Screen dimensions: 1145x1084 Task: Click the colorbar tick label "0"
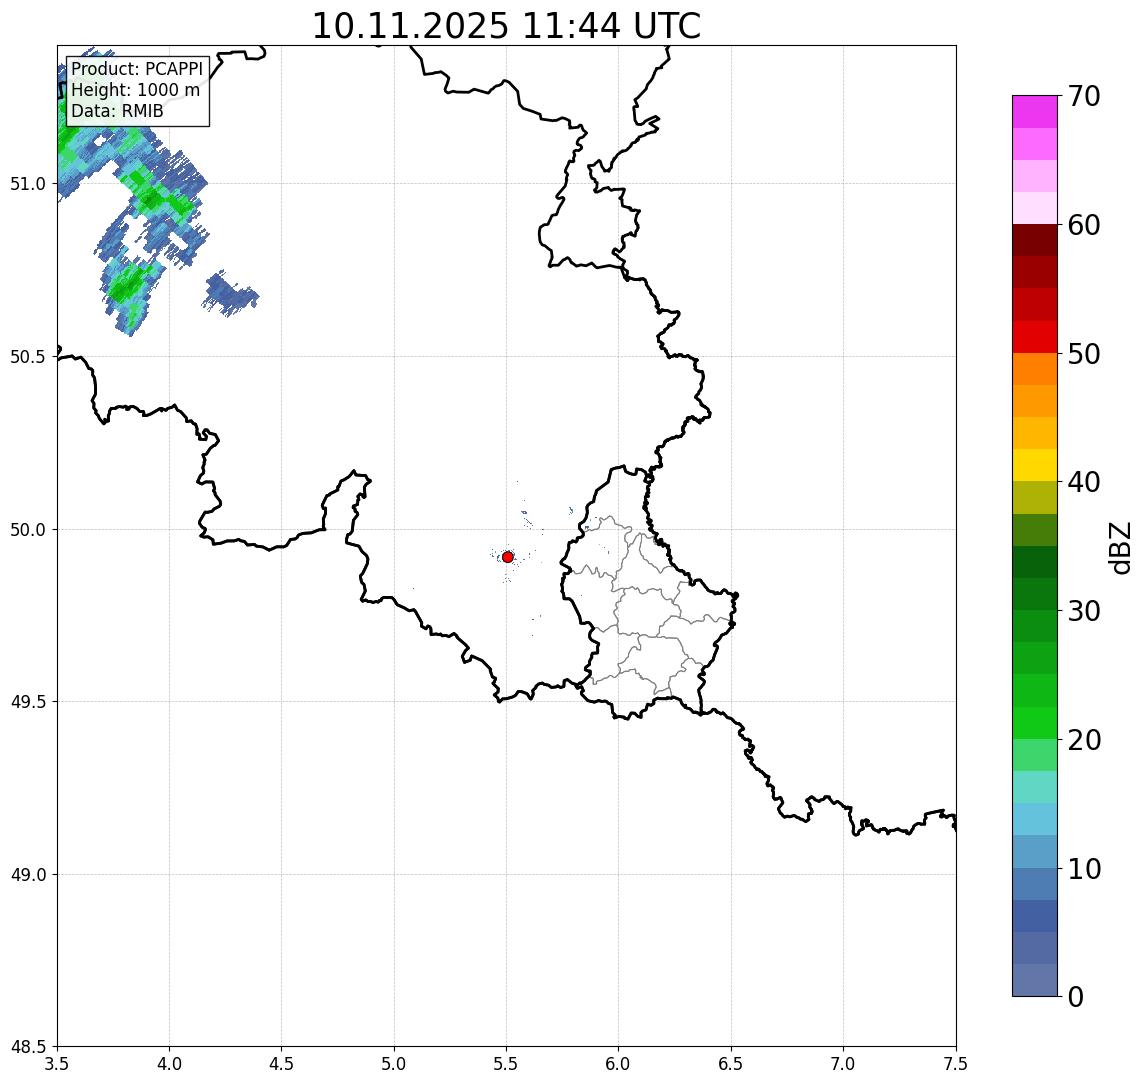(1076, 996)
